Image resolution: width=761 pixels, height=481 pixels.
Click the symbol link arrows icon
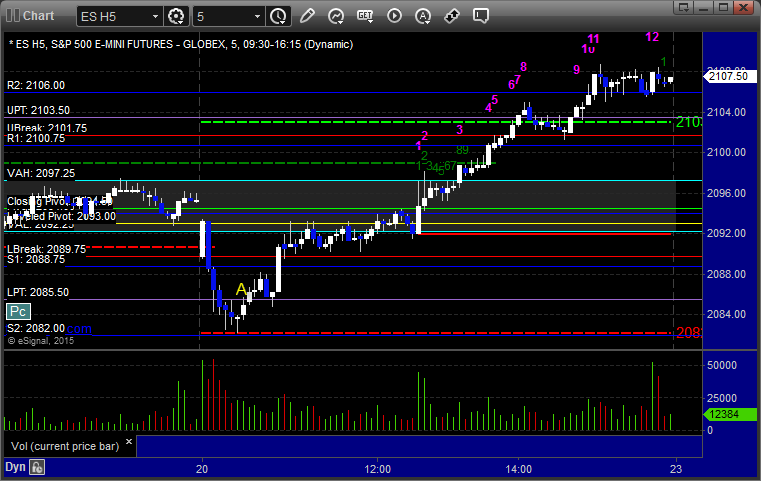452,16
